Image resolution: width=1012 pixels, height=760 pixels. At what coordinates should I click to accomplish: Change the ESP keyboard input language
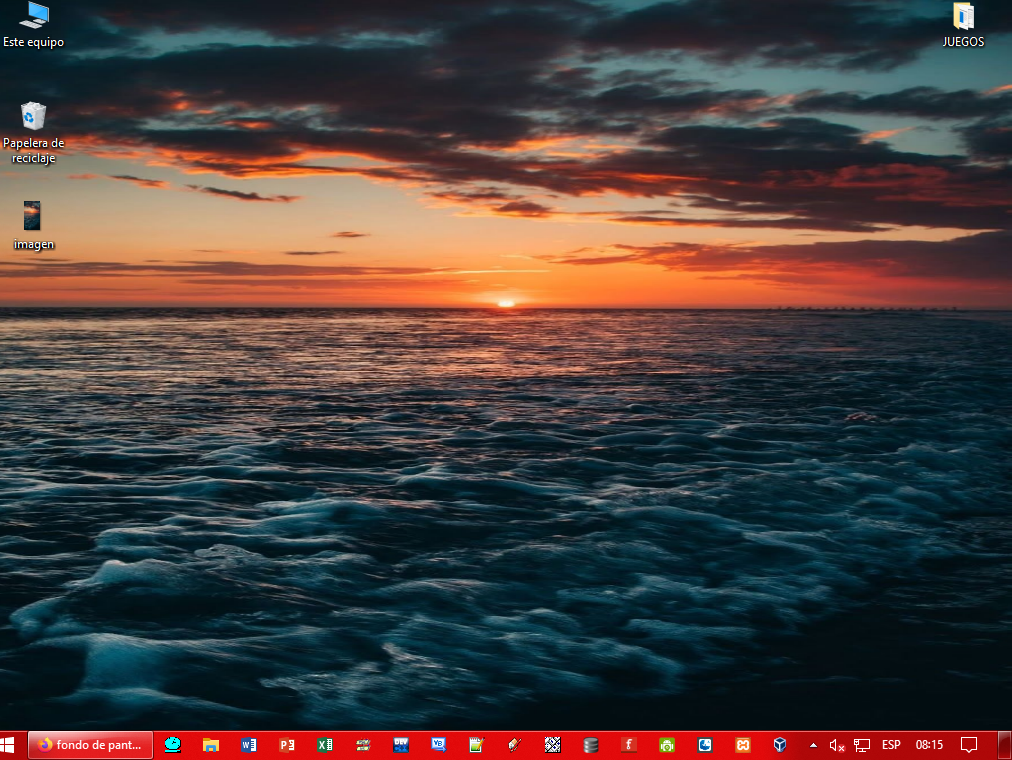tap(891, 745)
